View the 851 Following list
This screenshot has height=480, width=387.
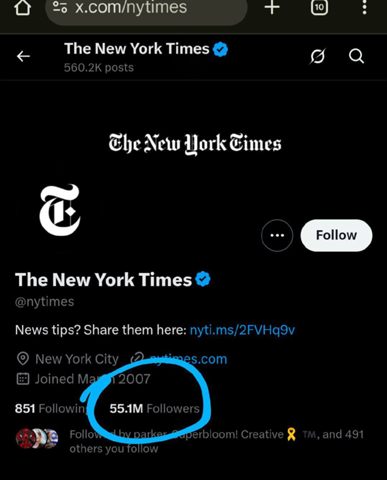(52, 408)
